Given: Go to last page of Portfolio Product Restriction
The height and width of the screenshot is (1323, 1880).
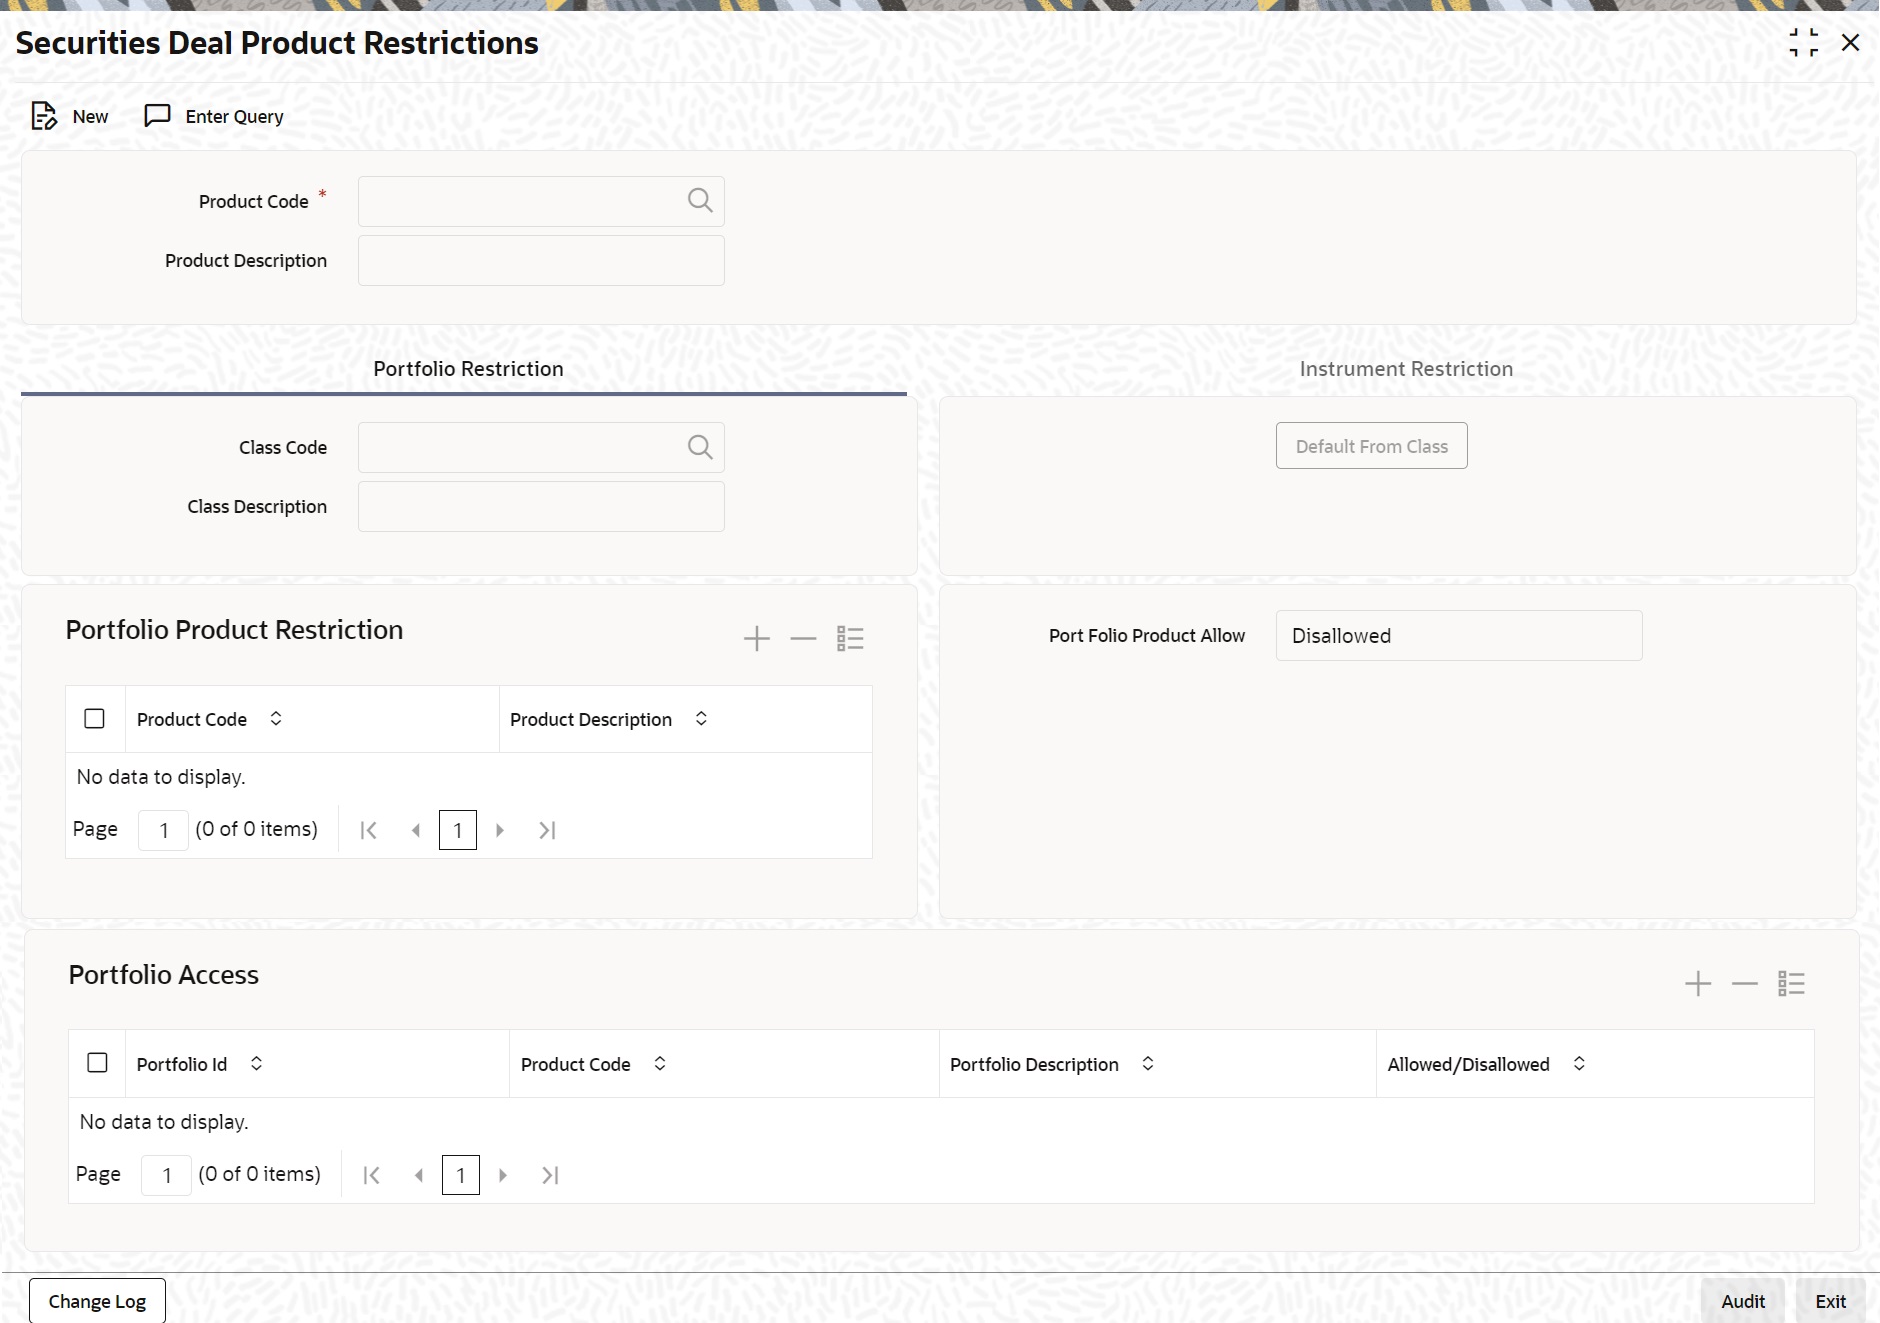Looking at the screenshot, I should [547, 830].
